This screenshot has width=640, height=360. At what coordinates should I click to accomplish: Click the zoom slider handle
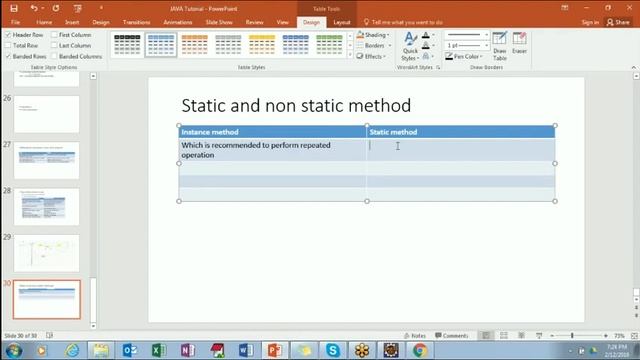point(572,336)
